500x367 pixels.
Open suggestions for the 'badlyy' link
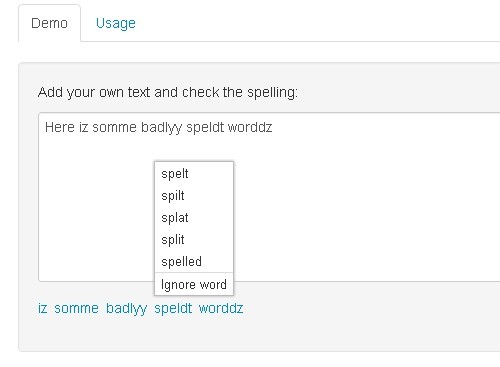point(126,309)
